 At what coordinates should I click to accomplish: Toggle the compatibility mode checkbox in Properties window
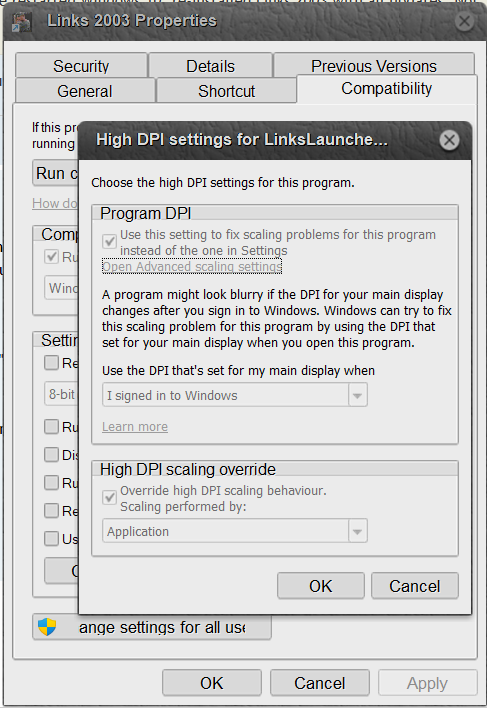coord(51,257)
